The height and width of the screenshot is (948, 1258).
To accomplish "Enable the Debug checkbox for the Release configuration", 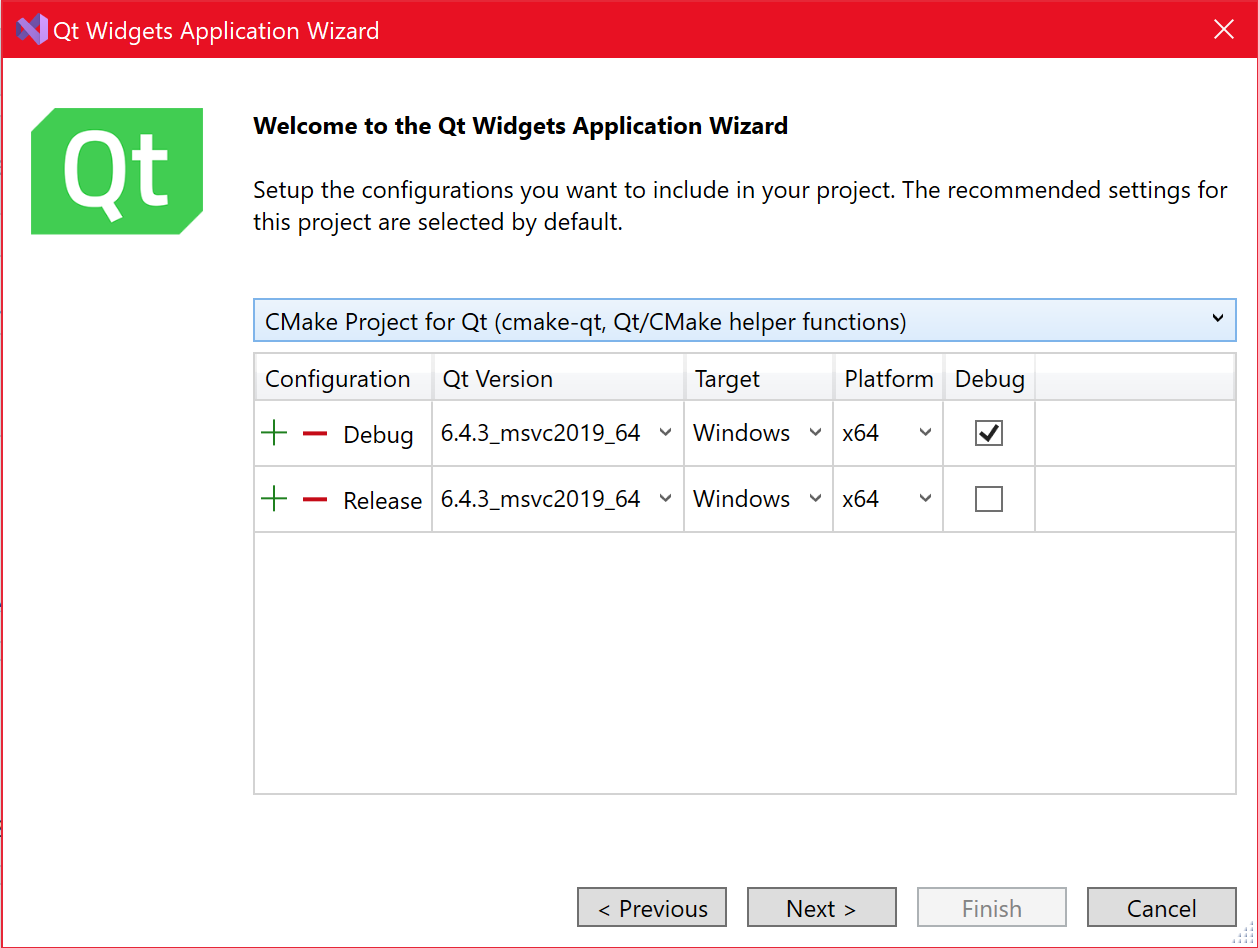I will (x=988, y=499).
